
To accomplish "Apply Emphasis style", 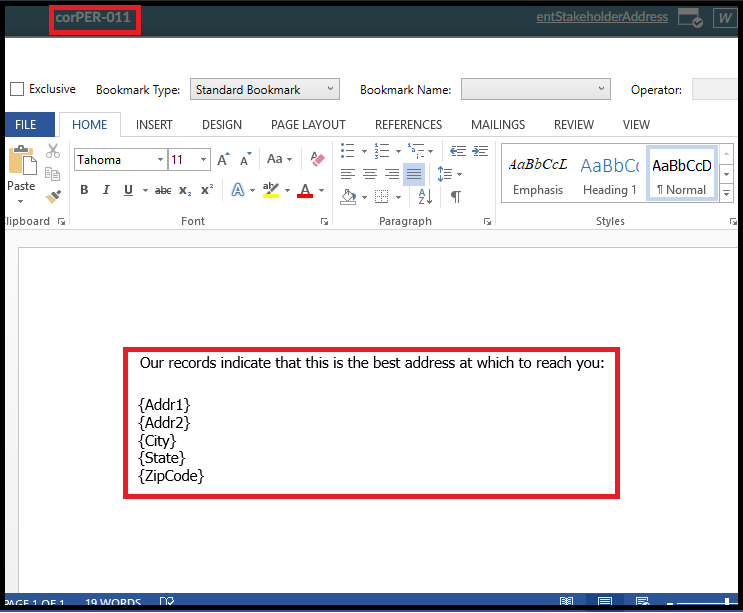I will [538, 175].
